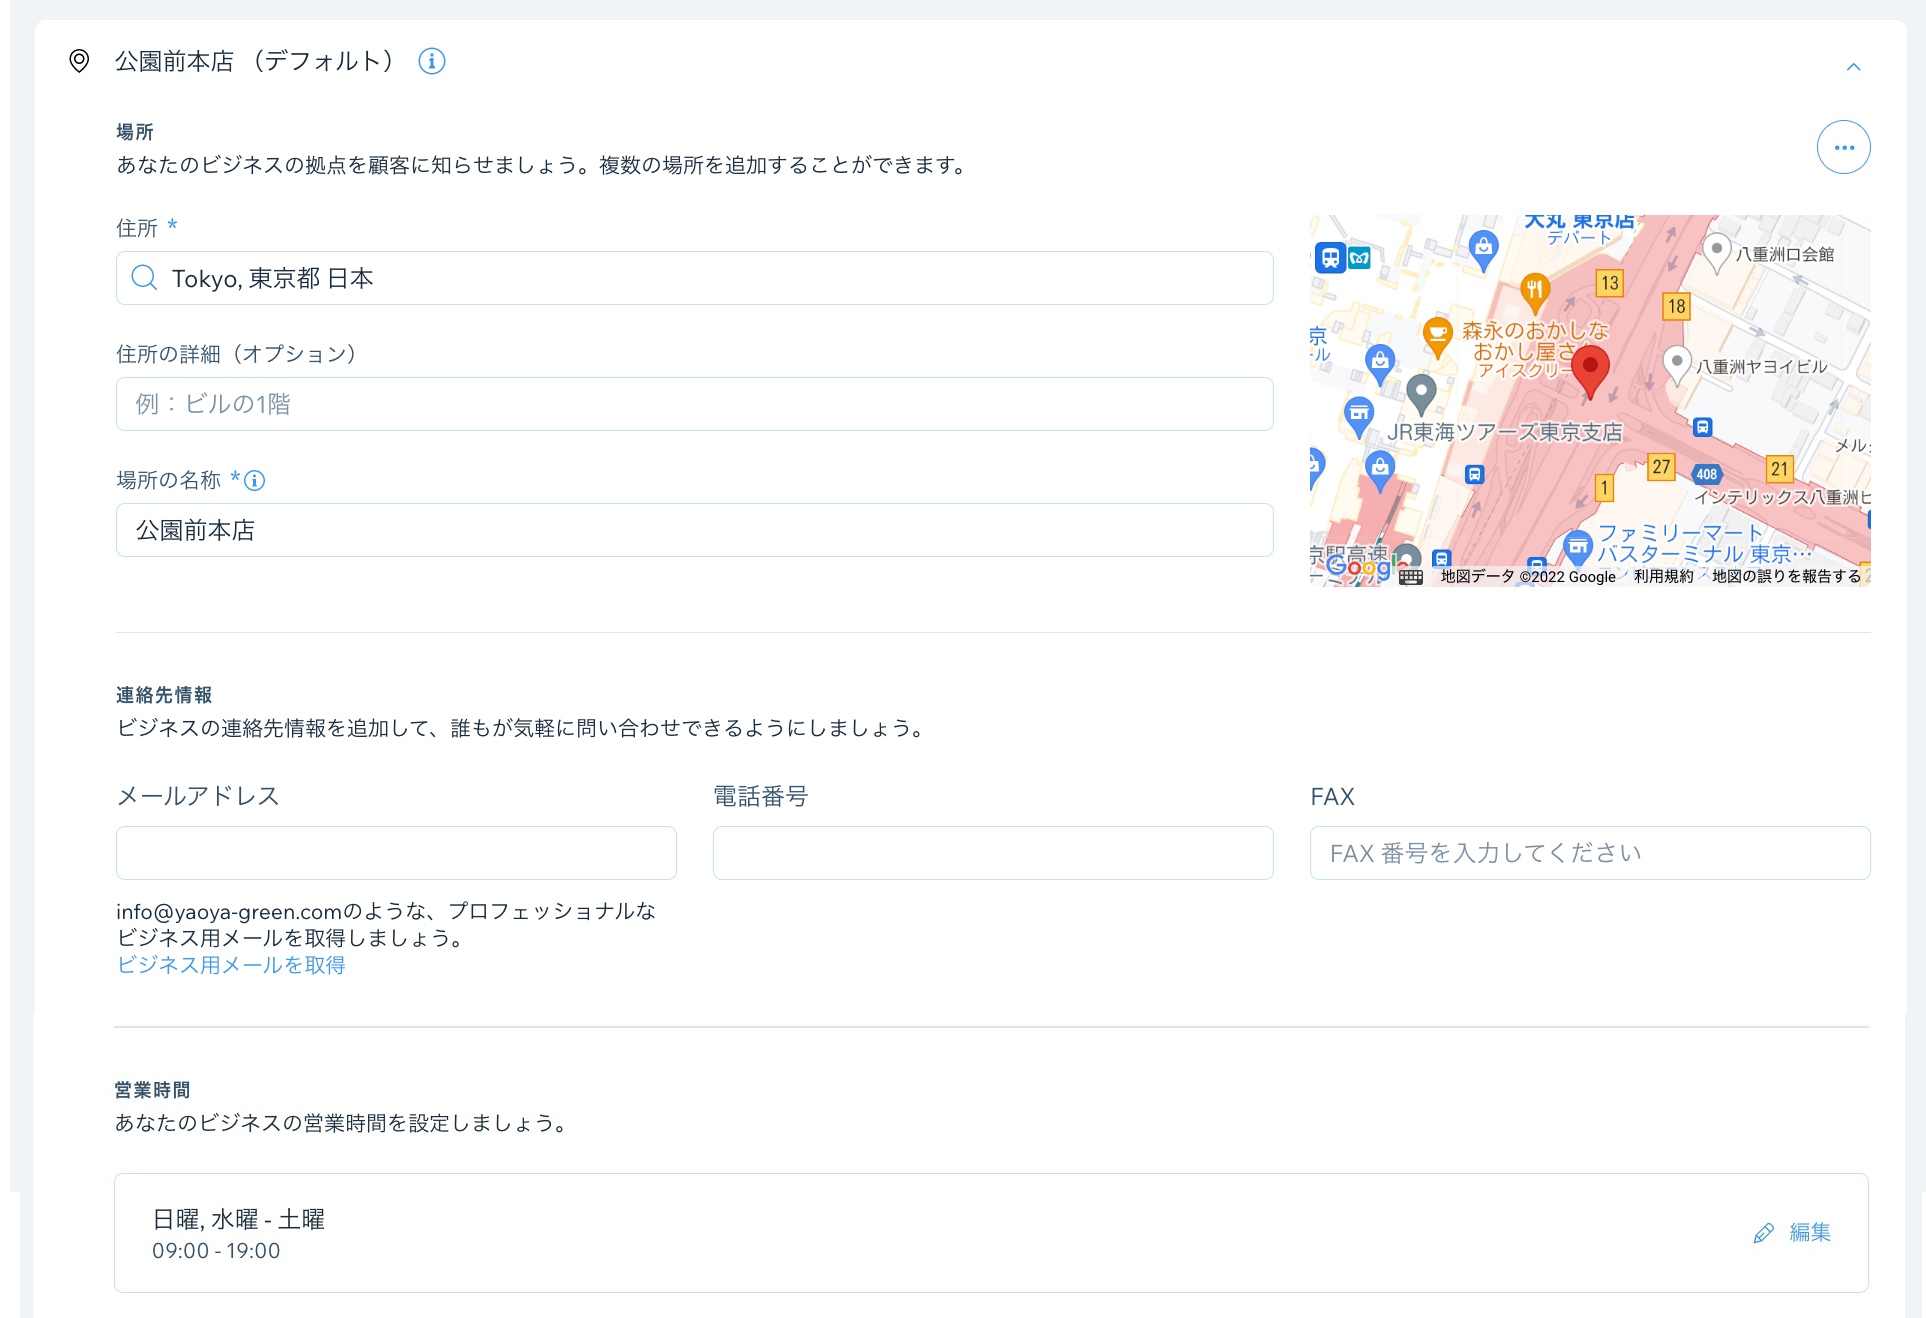Image resolution: width=1926 pixels, height=1318 pixels.
Task: Open the info tooltip next to 公園前本店（デフォルト）
Action: [431, 61]
